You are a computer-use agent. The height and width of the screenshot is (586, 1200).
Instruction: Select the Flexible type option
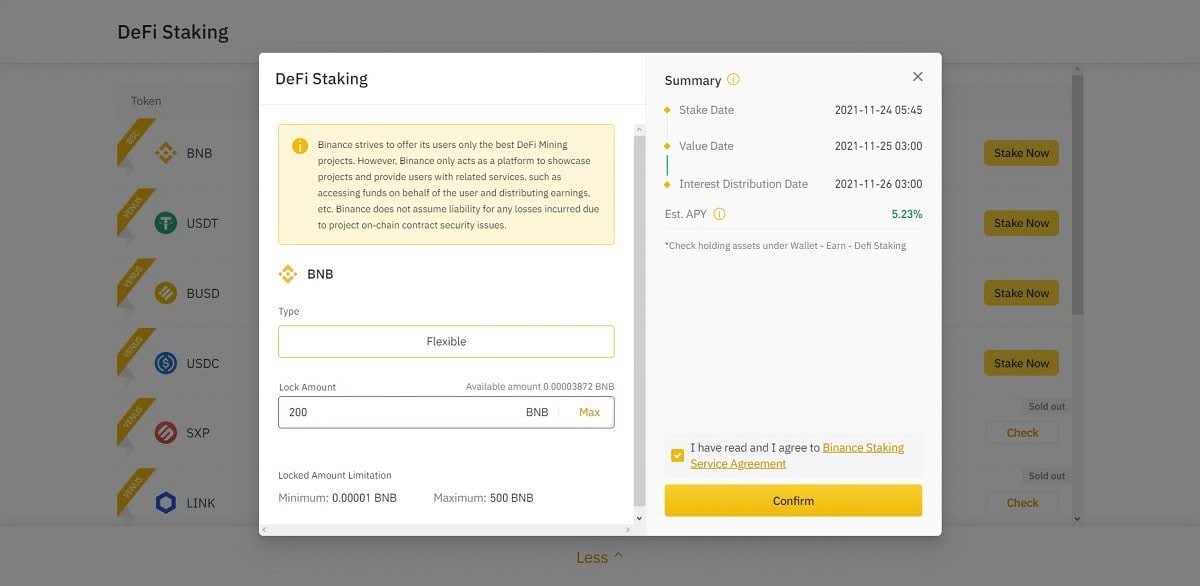[446, 342]
